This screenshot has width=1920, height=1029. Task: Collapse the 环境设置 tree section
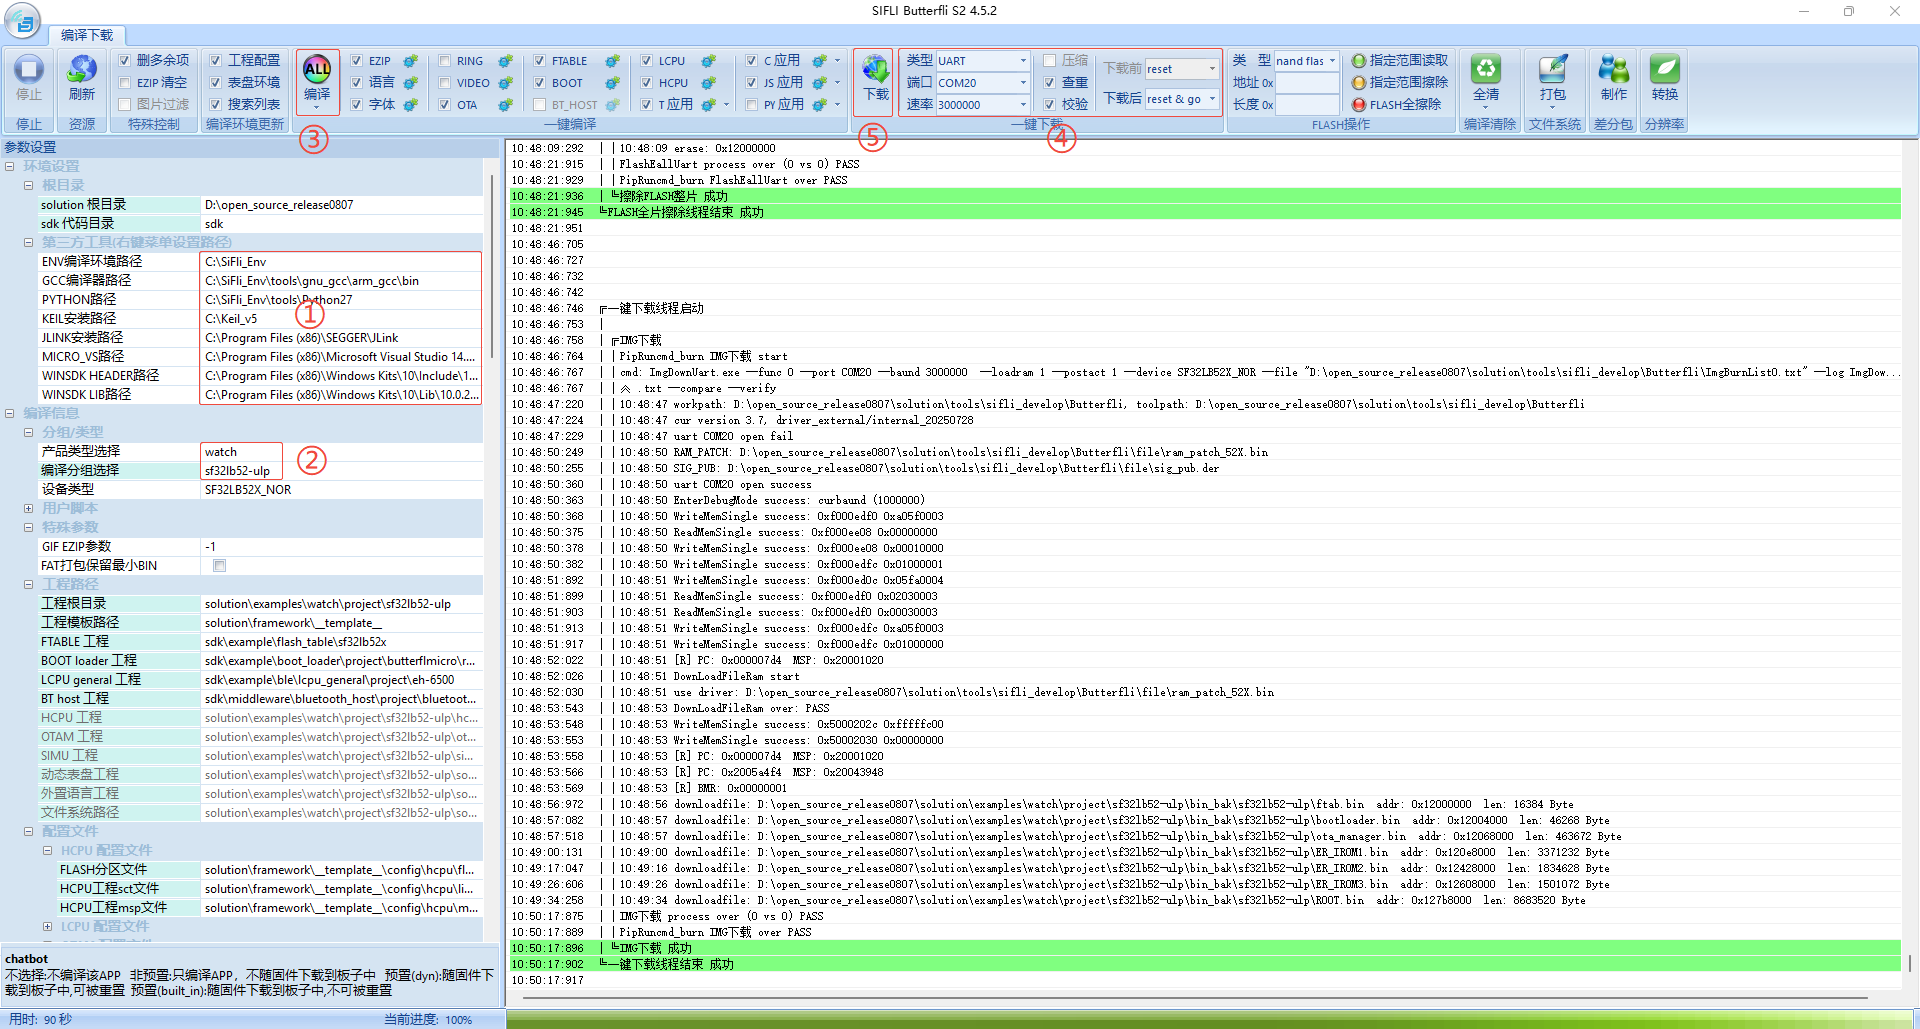click(x=10, y=167)
